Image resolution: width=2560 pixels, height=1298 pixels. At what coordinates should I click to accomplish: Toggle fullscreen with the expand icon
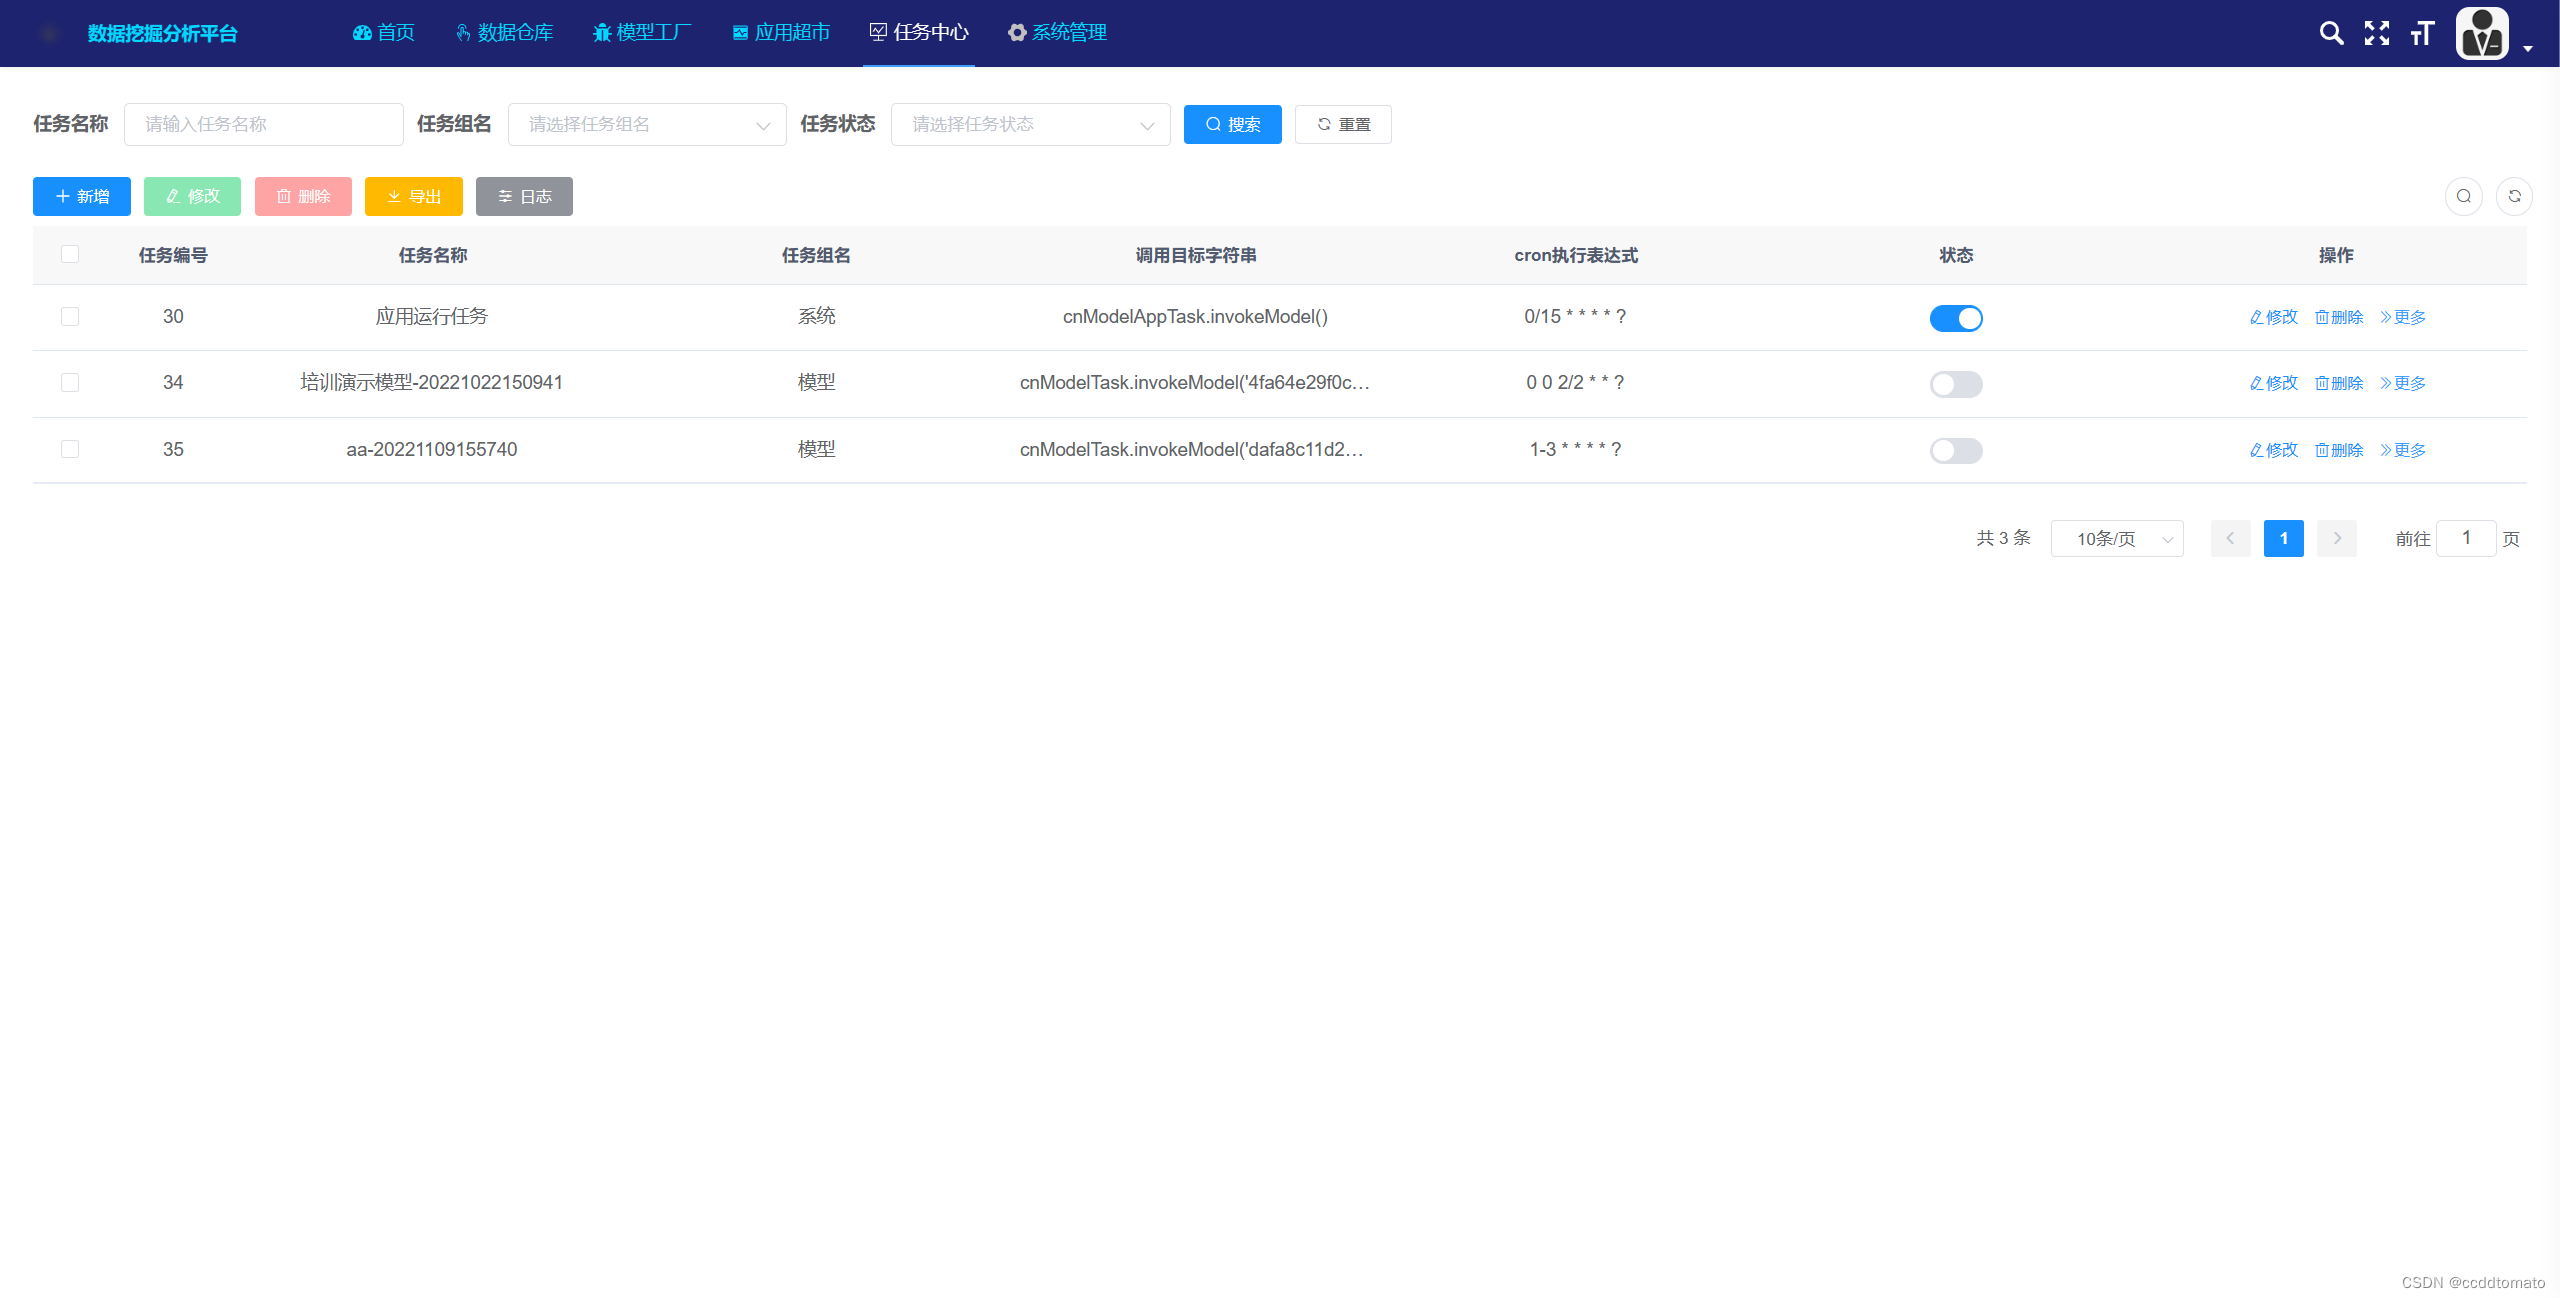[x=2377, y=33]
